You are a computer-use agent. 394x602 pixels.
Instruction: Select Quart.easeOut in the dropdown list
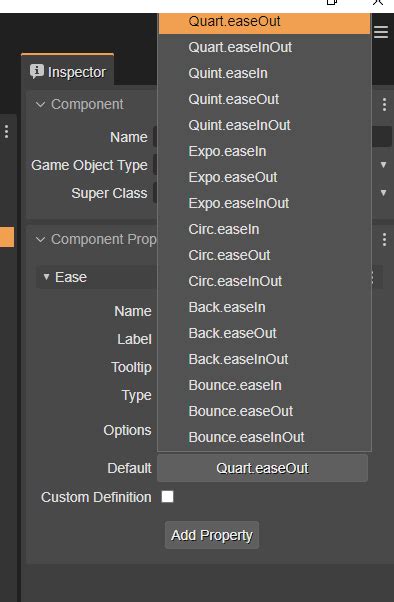pos(264,23)
